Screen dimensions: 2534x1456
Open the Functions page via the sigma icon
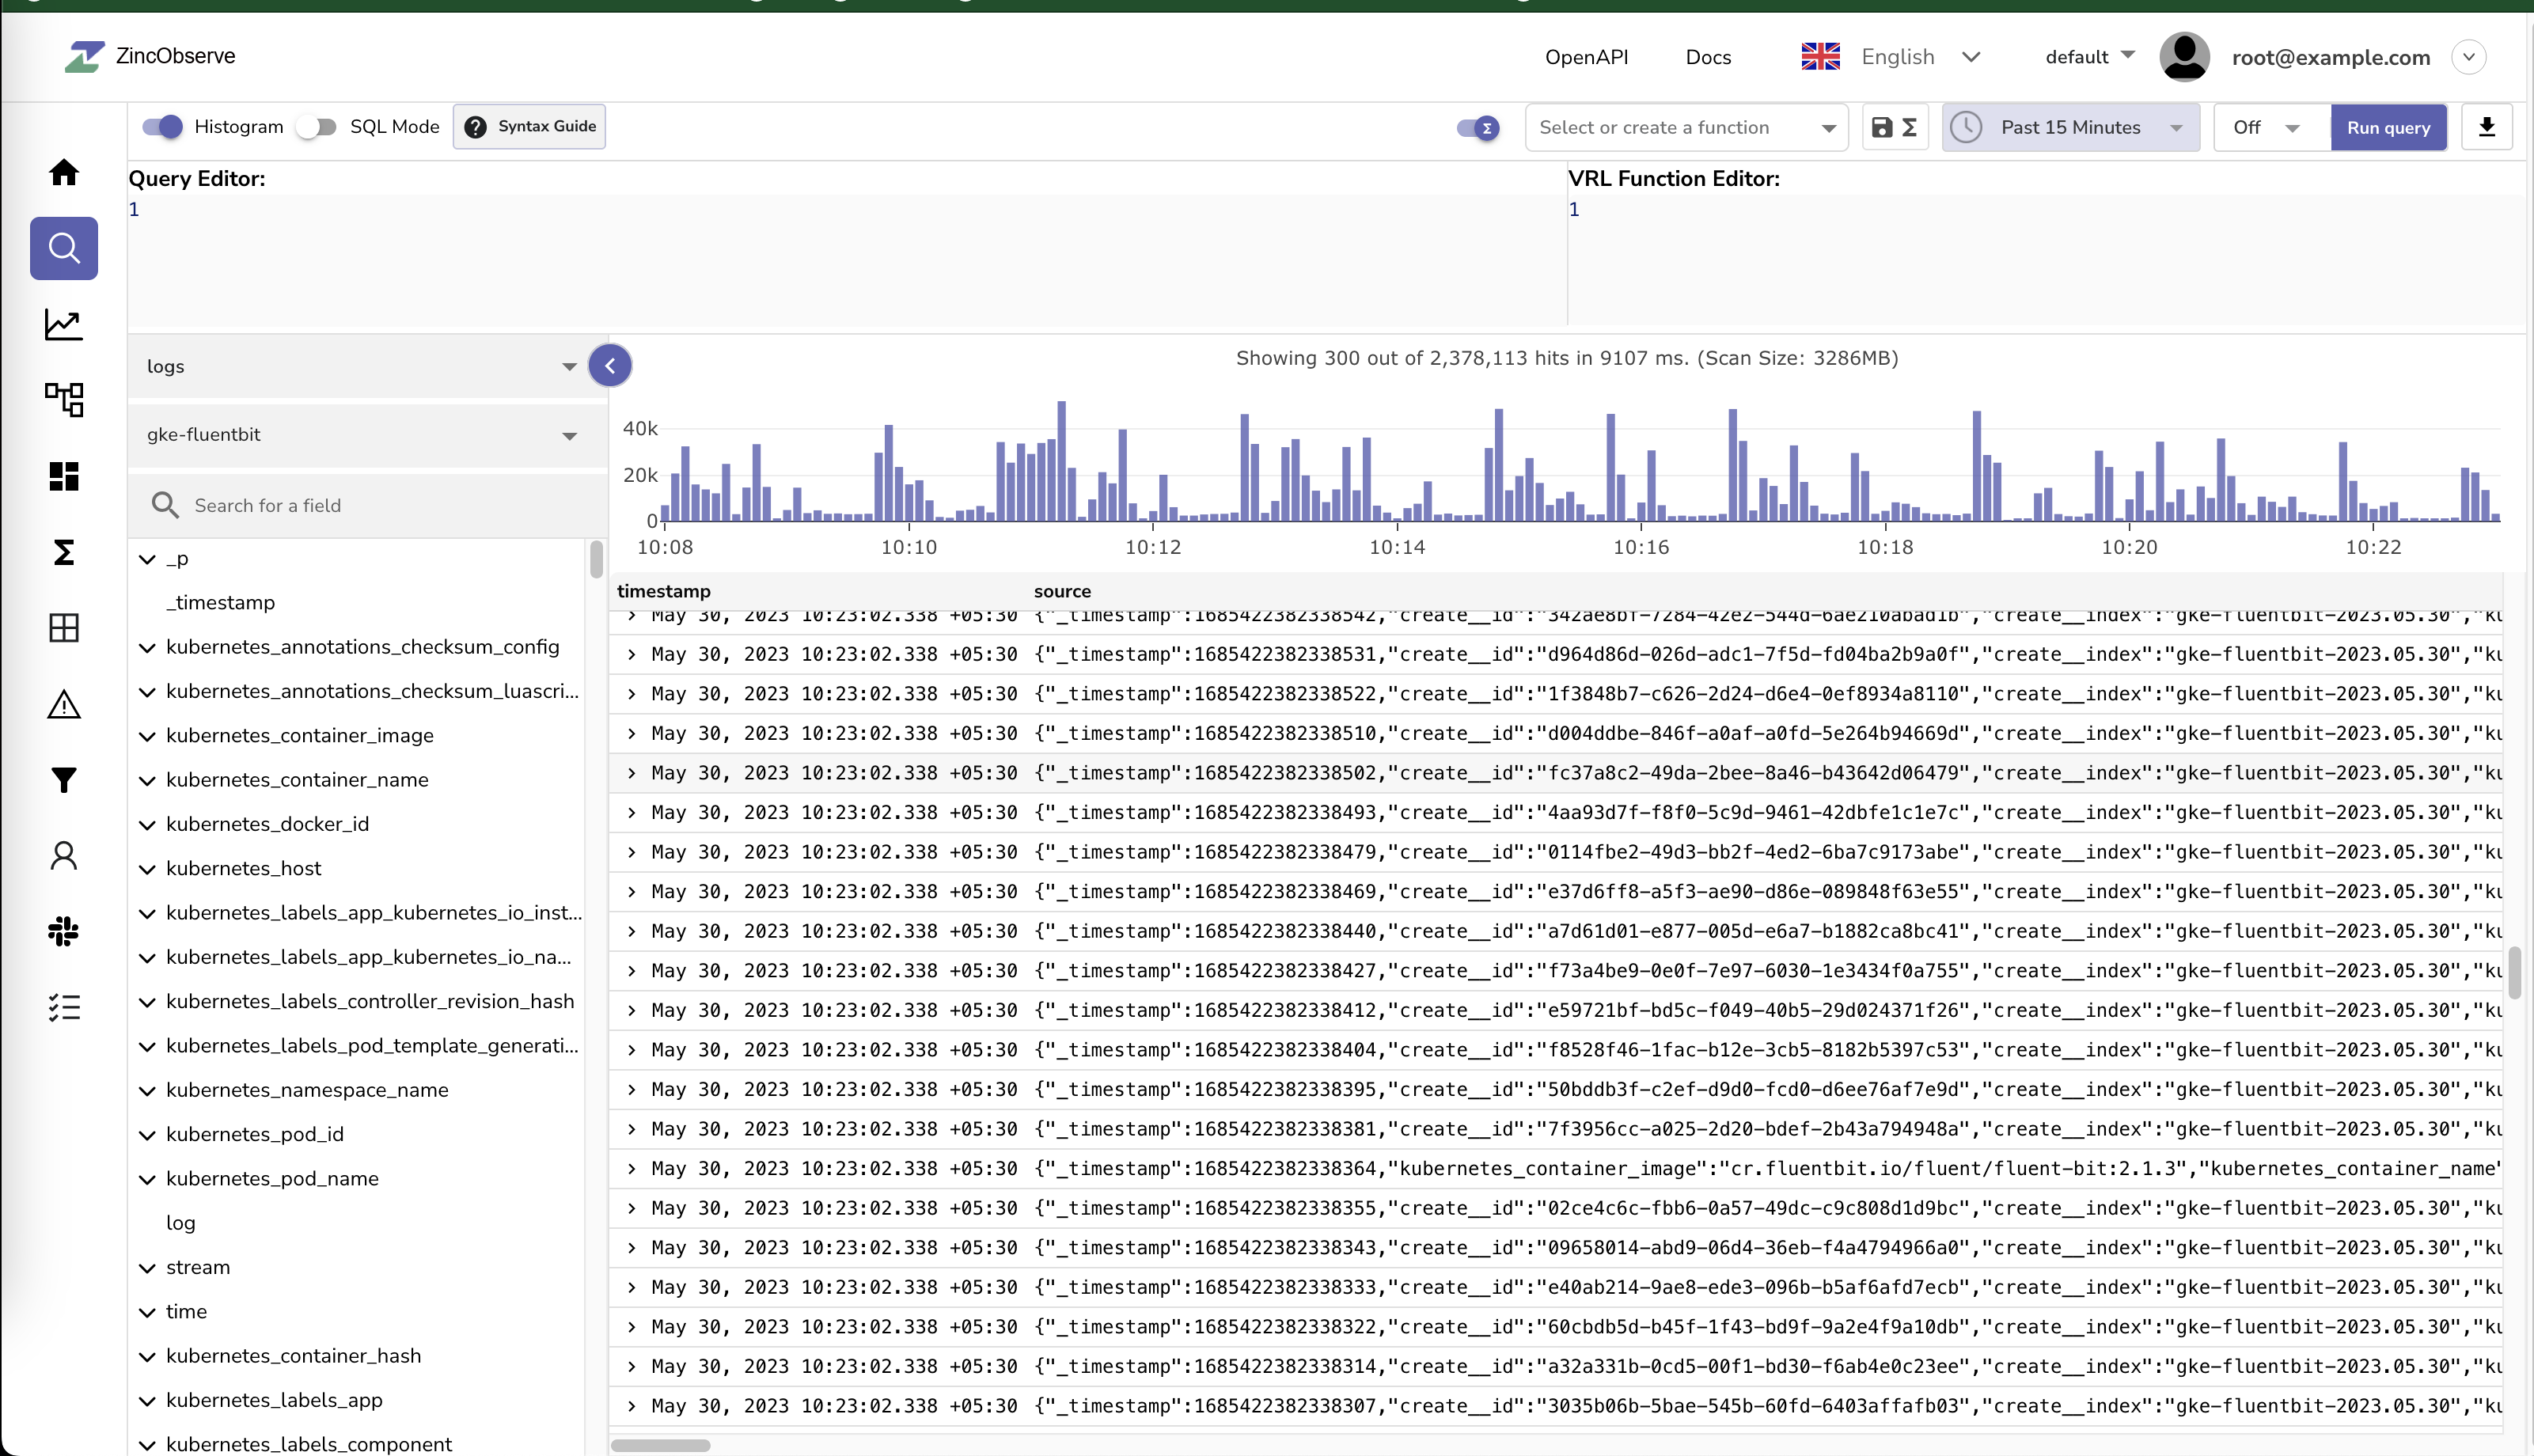coord(63,551)
